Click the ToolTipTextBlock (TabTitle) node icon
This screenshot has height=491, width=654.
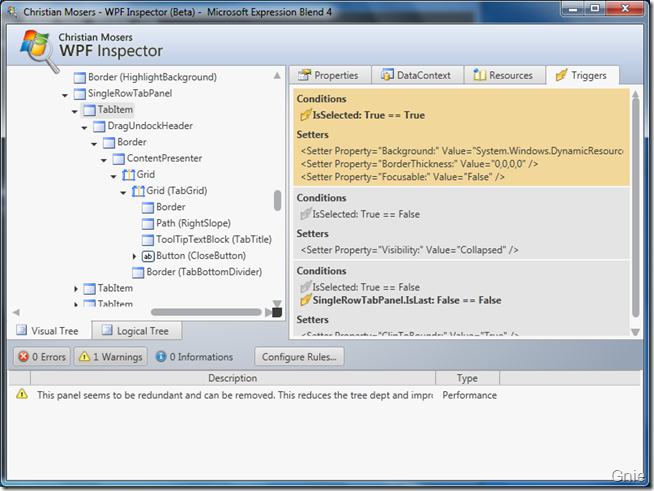tap(148, 240)
